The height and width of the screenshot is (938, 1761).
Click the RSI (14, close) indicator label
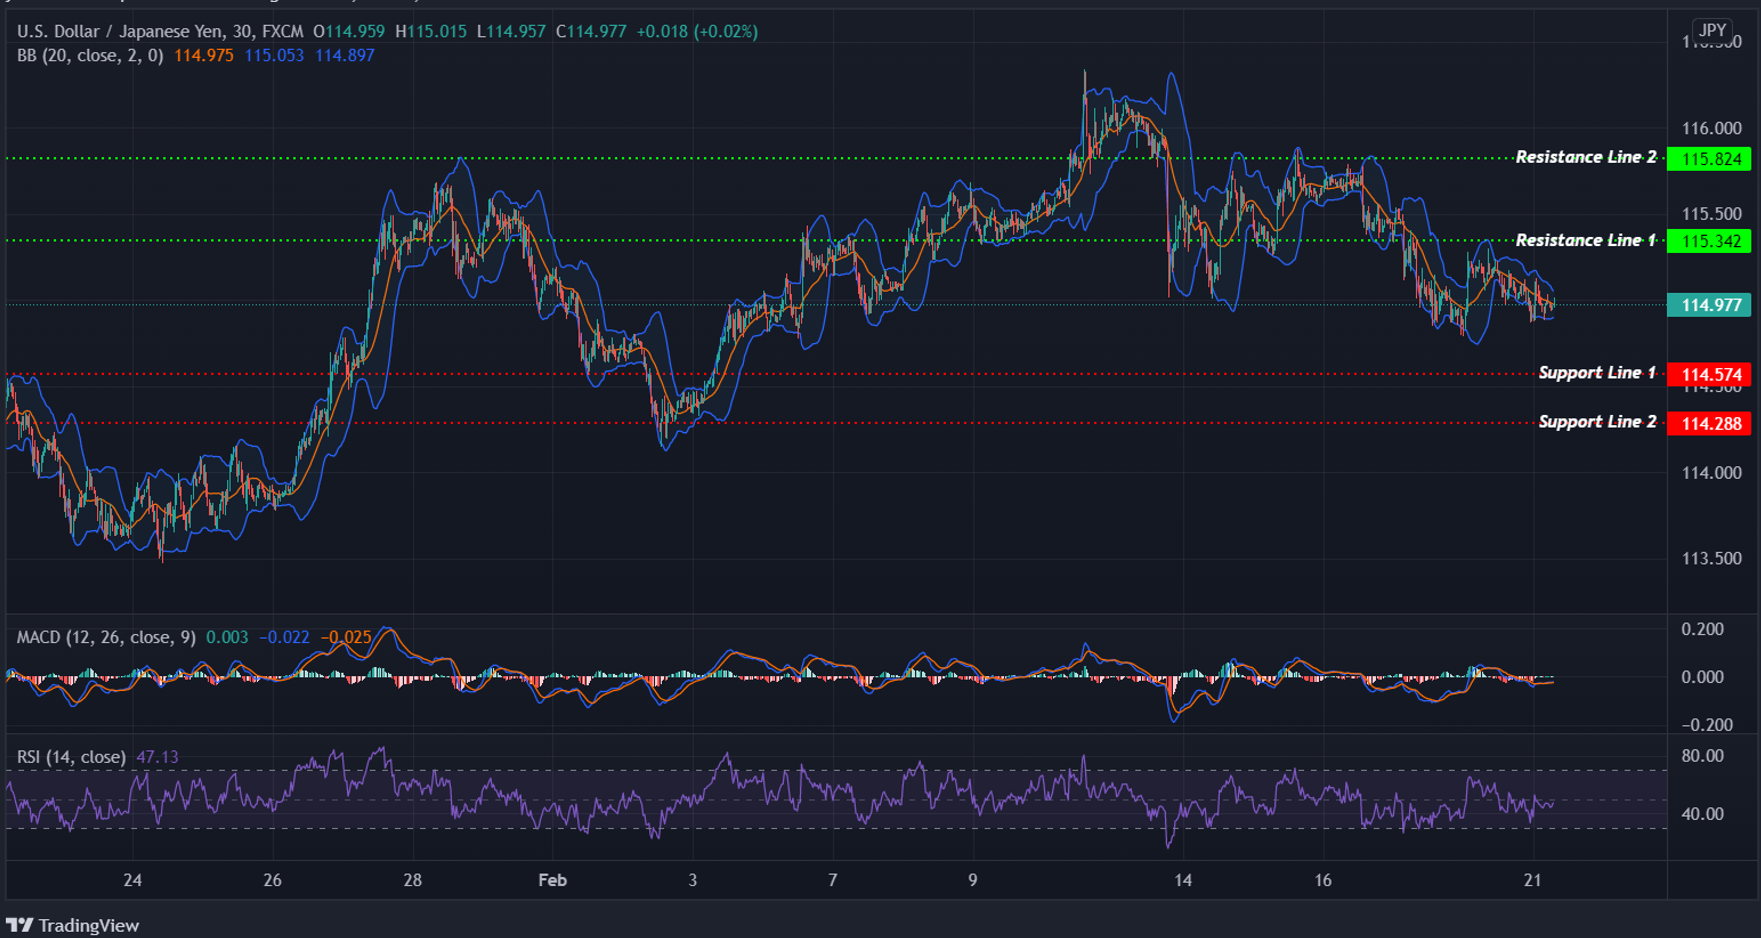coord(71,757)
